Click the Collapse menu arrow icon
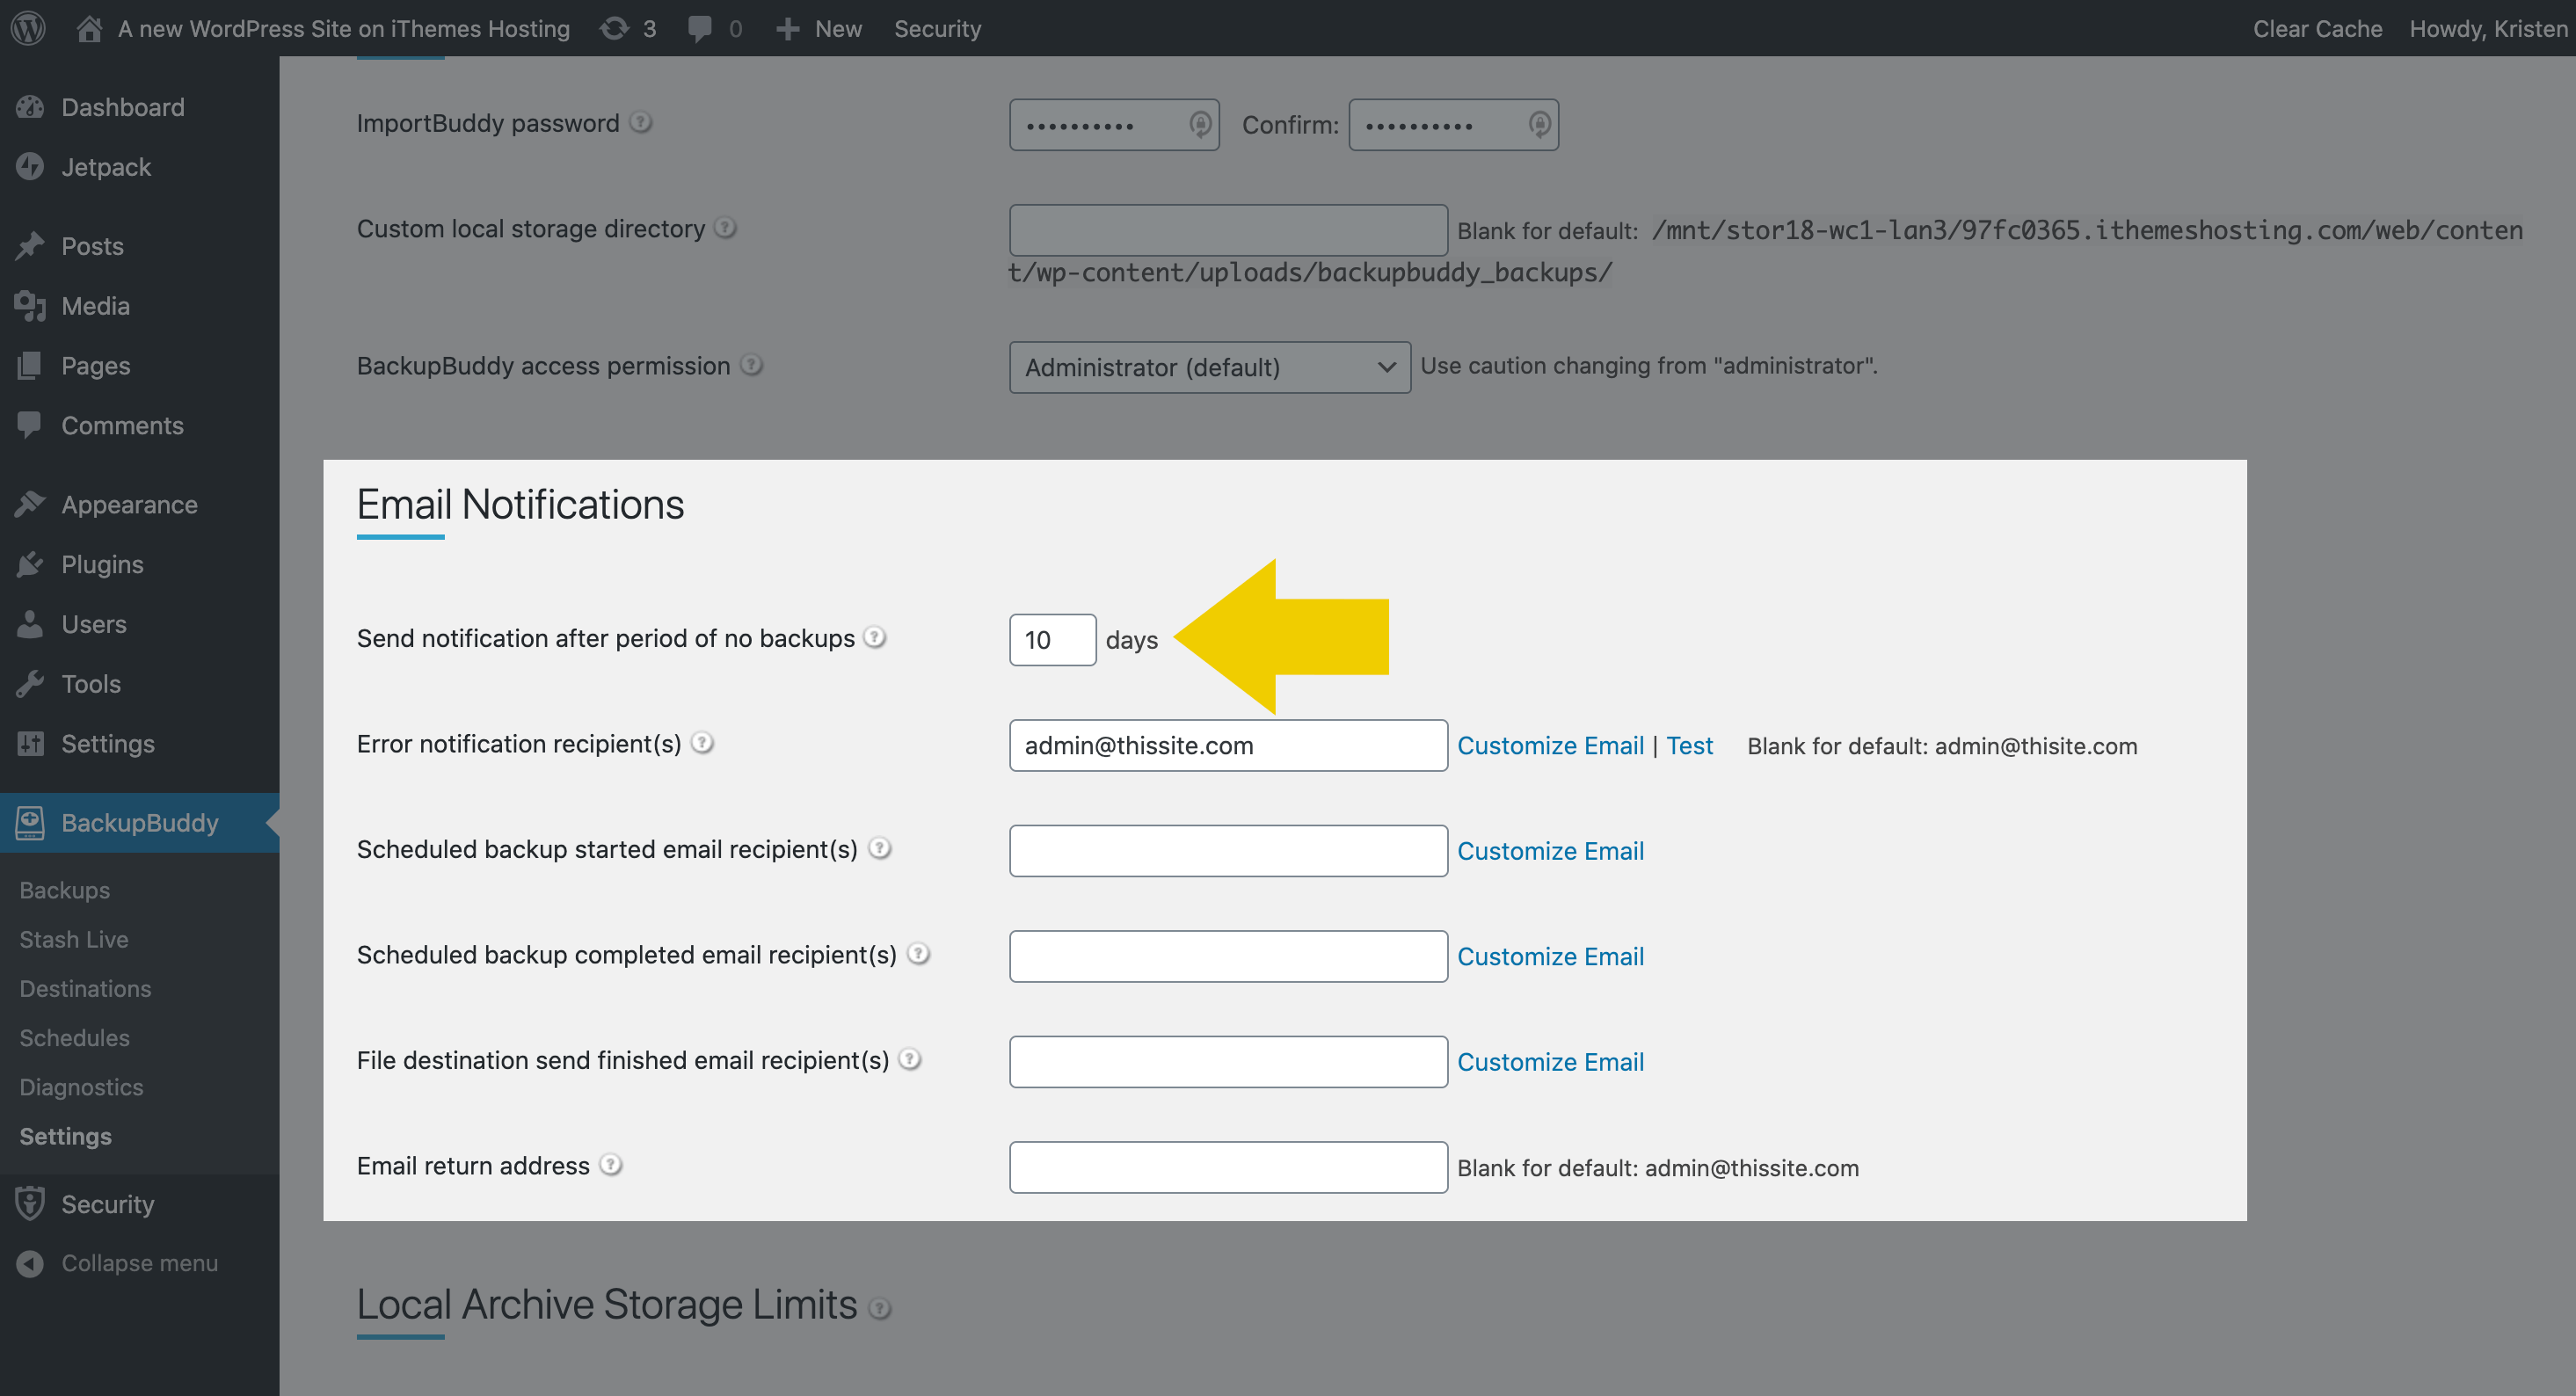Screen dimensions: 2576x1396 [x=30, y=1263]
